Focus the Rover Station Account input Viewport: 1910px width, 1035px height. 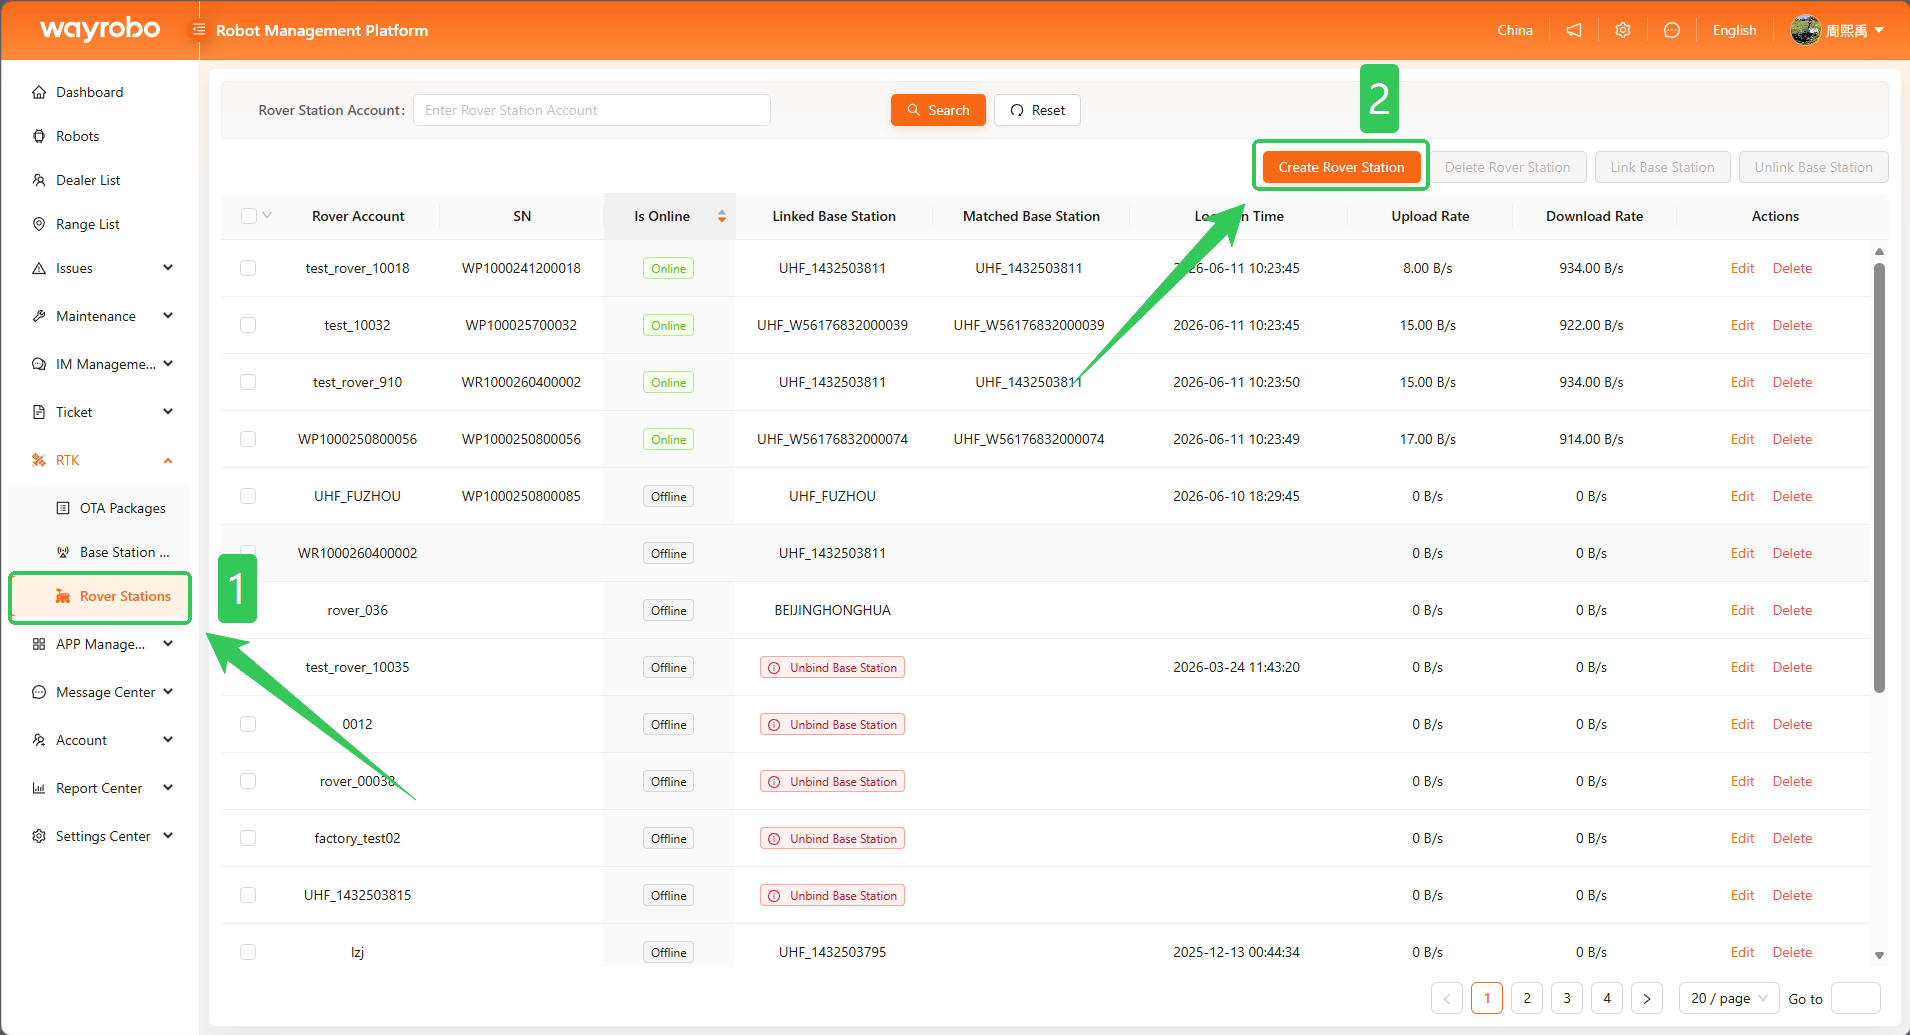tap(591, 110)
